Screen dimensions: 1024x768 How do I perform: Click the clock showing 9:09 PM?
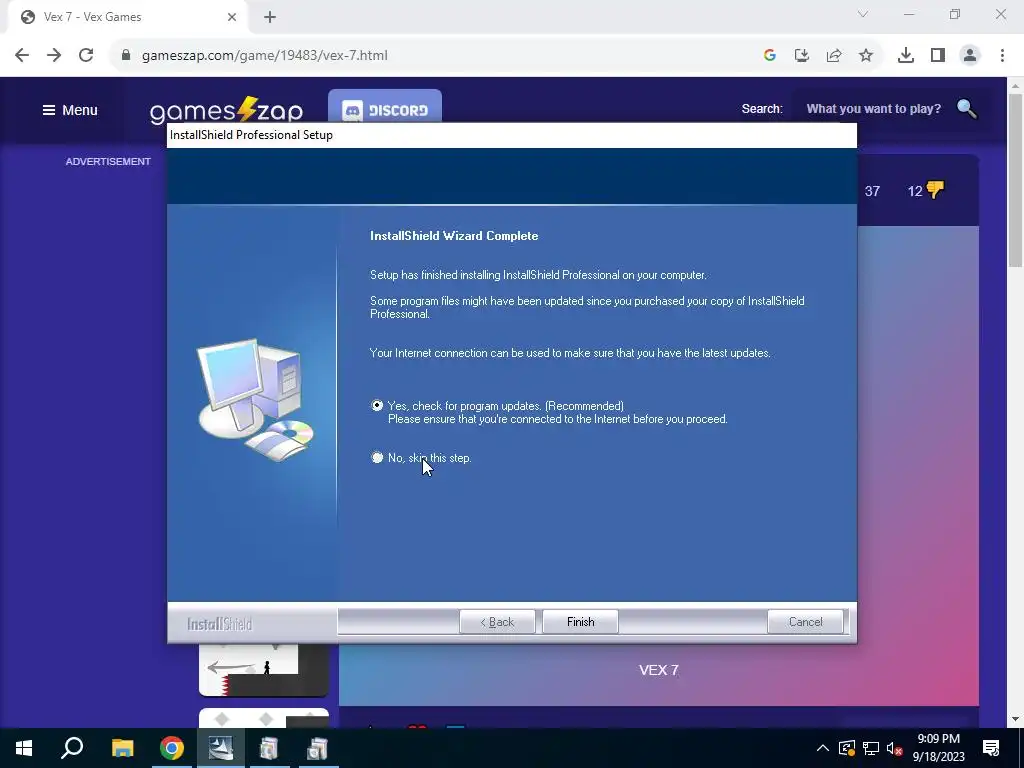click(x=938, y=748)
